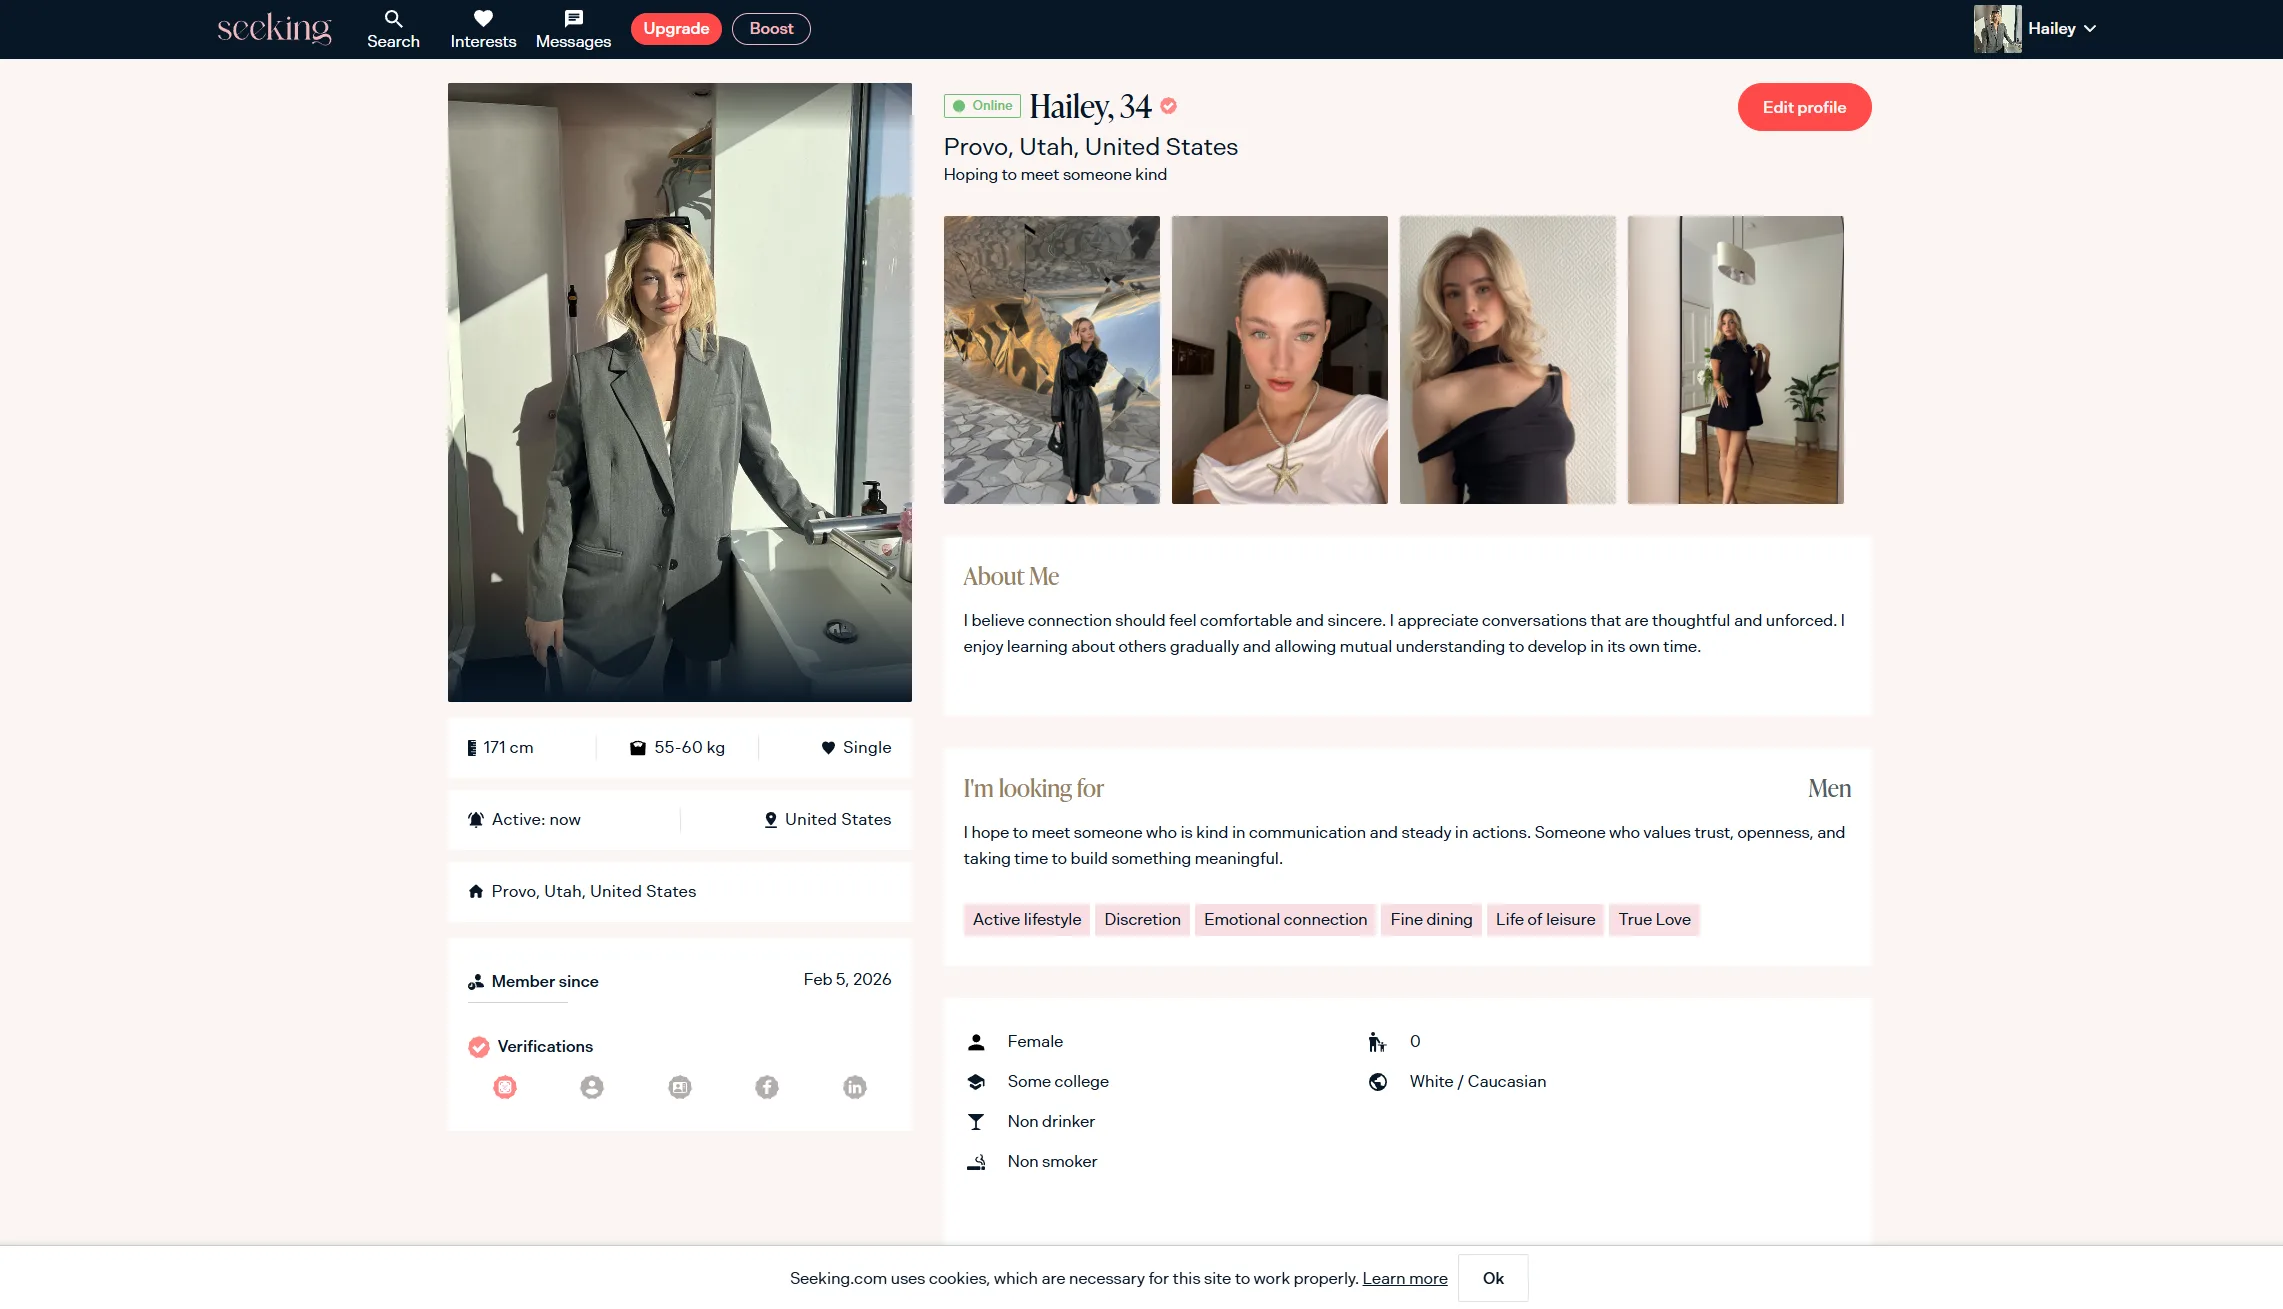Select the Emotional connection tag
The height and width of the screenshot is (1309, 2283).
point(1285,919)
